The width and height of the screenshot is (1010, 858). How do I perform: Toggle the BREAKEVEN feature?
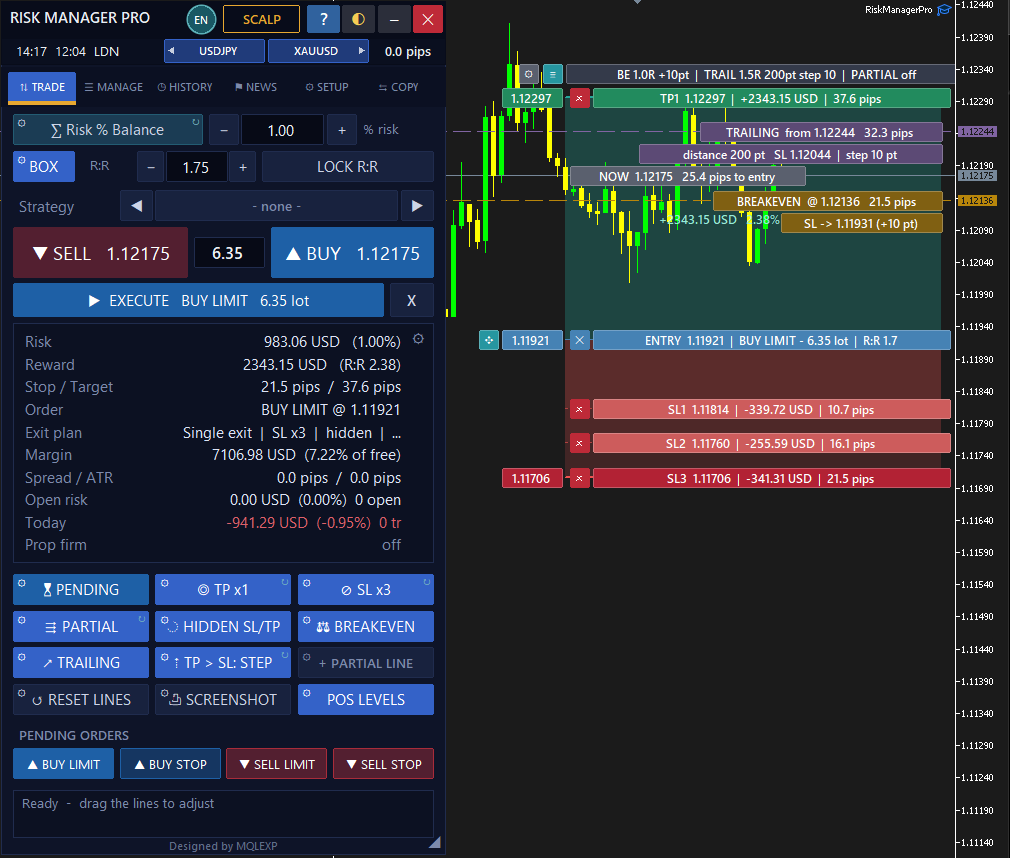[x=366, y=627]
